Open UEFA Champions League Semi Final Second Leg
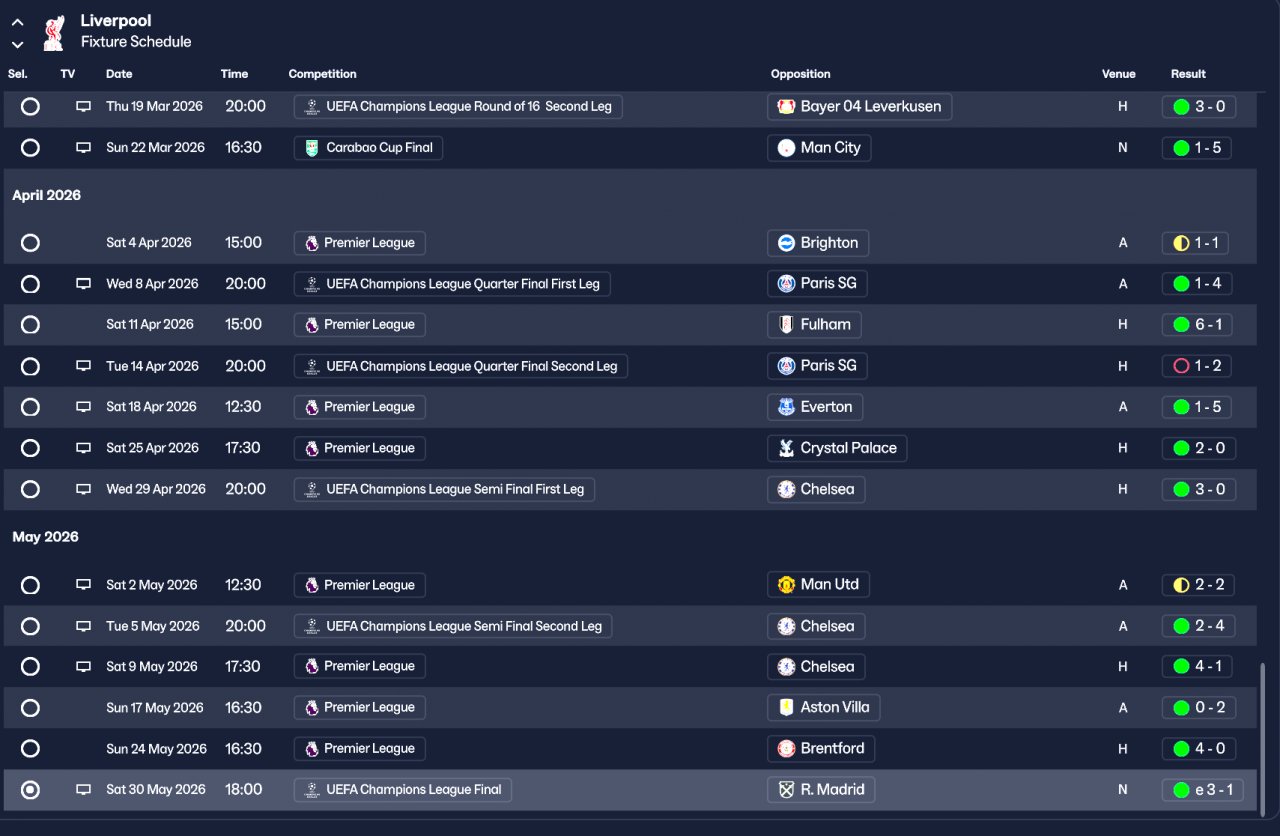Image resolution: width=1280 pixels, height=836 pixels. click(x=453, y=626)
